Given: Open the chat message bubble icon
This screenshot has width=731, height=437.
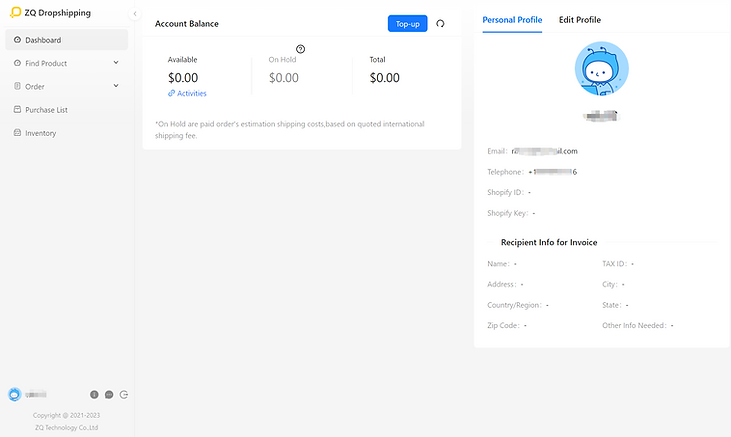Looking at the screenshot, I should point(109,395).
